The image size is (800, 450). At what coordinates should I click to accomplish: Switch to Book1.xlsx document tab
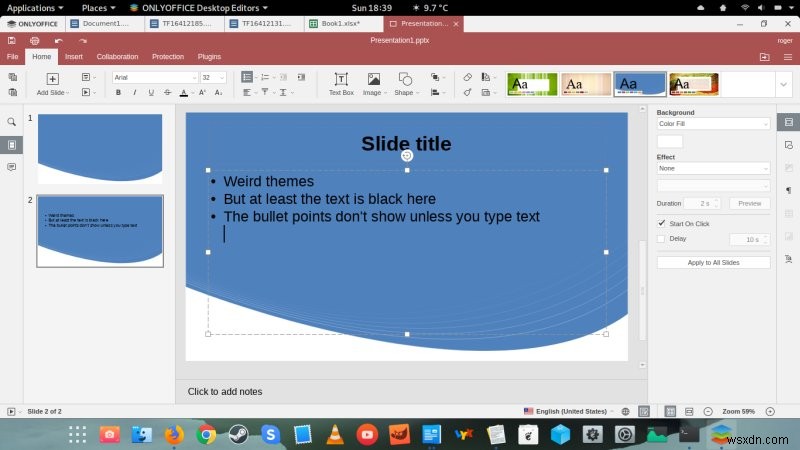(343, 23)
